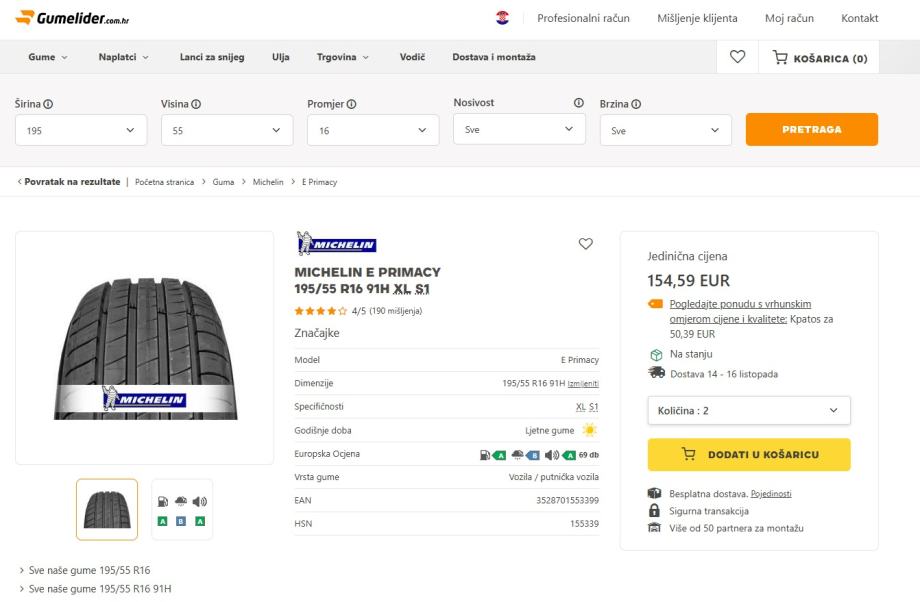Screen dimensions: 920x602
Task: Click the star rating for the tire
Action: [320, 311]
